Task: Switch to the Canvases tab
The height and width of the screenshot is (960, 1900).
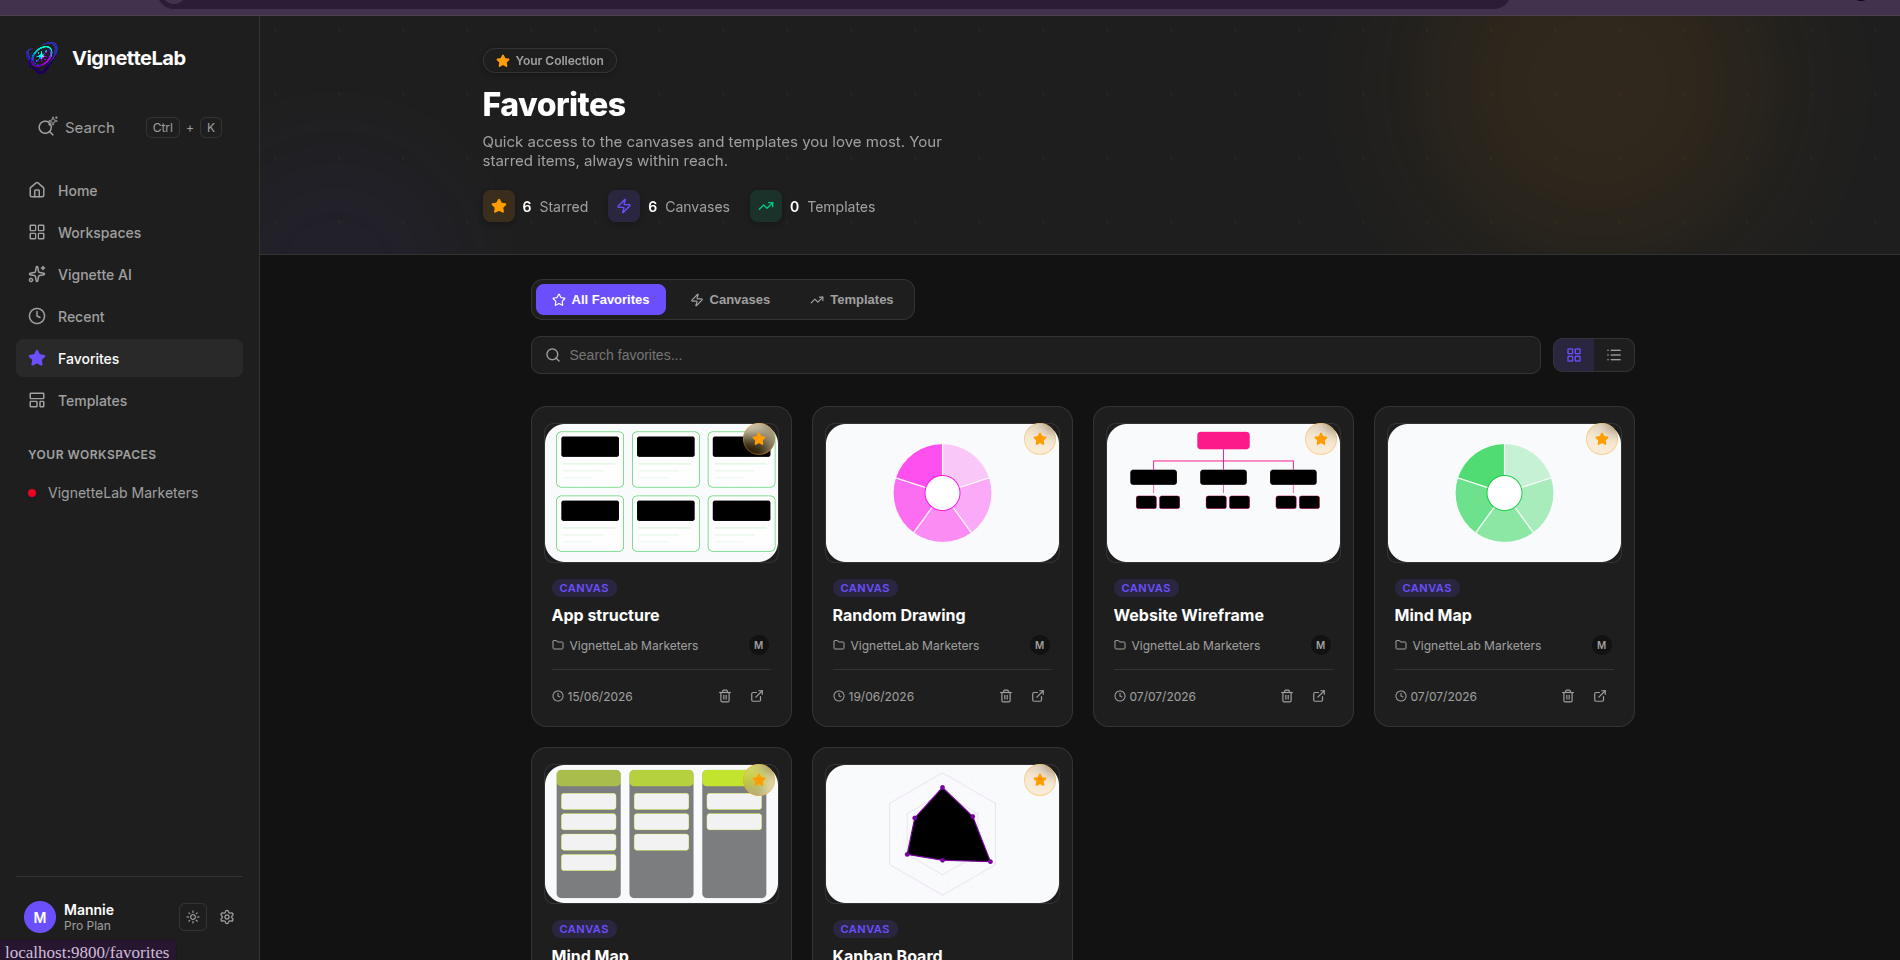Action: pyautogui.click(x=730, y=300)
